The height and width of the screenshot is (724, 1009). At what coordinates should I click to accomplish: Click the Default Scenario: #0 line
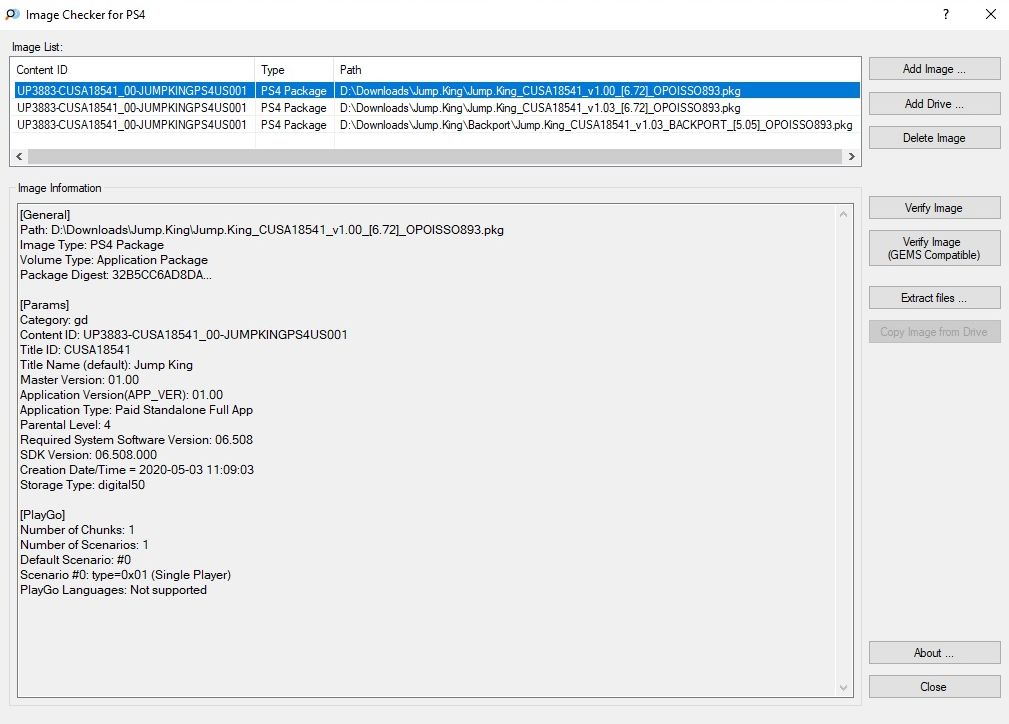click(x=75, y=560)
